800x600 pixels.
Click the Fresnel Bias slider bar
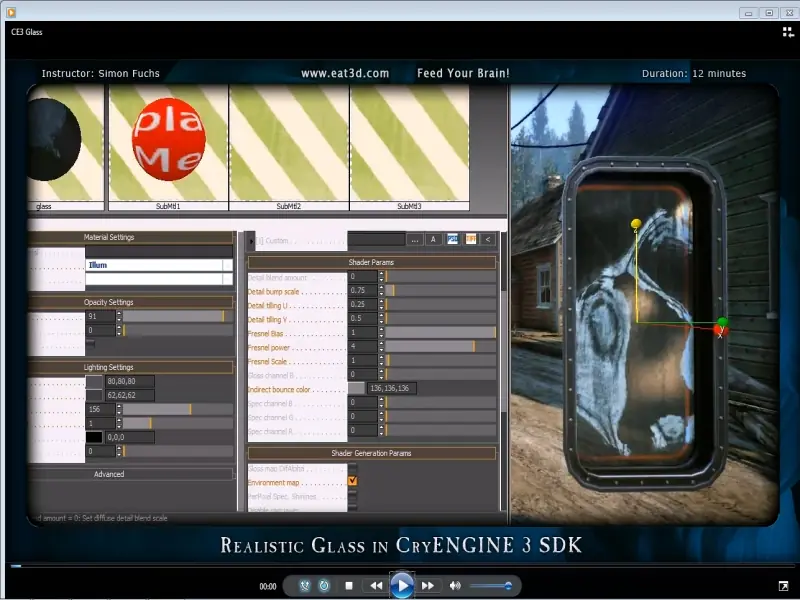[441, 332]
